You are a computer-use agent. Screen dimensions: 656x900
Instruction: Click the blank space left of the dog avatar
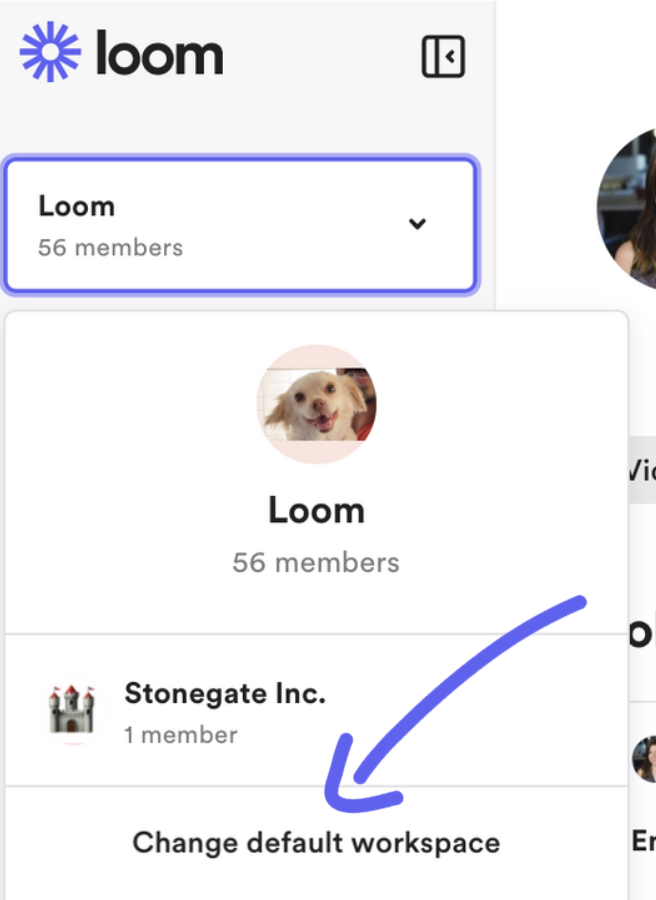tap(130, 405)
